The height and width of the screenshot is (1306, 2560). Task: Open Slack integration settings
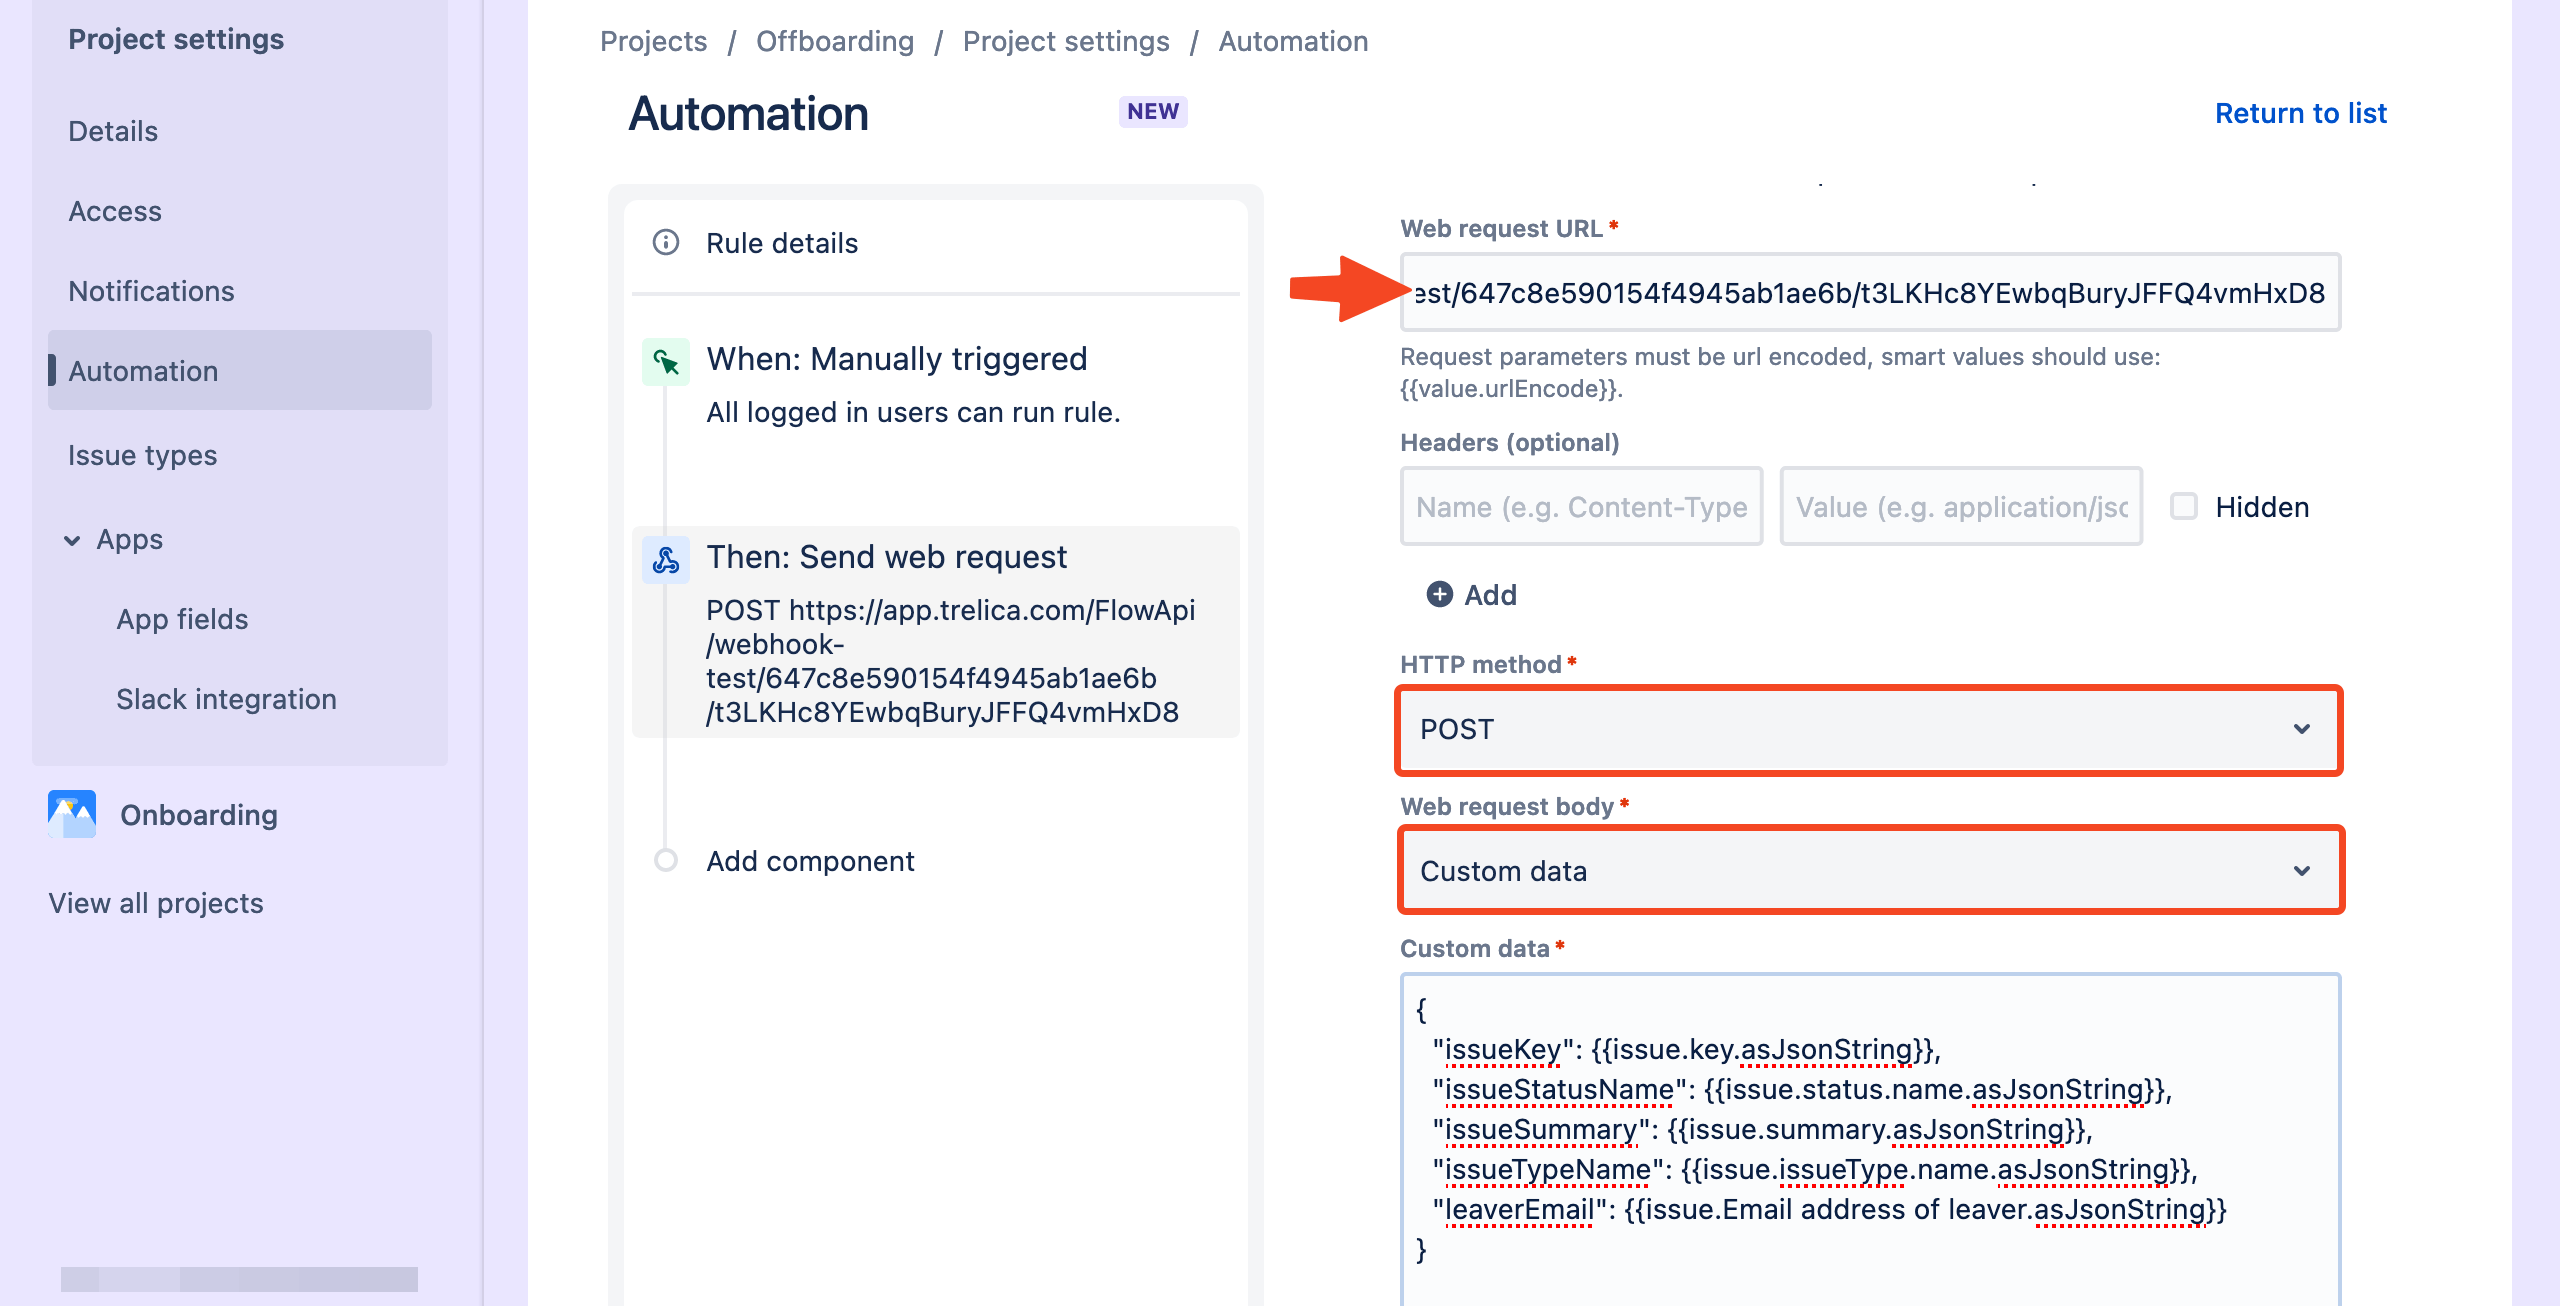[226, 699]
